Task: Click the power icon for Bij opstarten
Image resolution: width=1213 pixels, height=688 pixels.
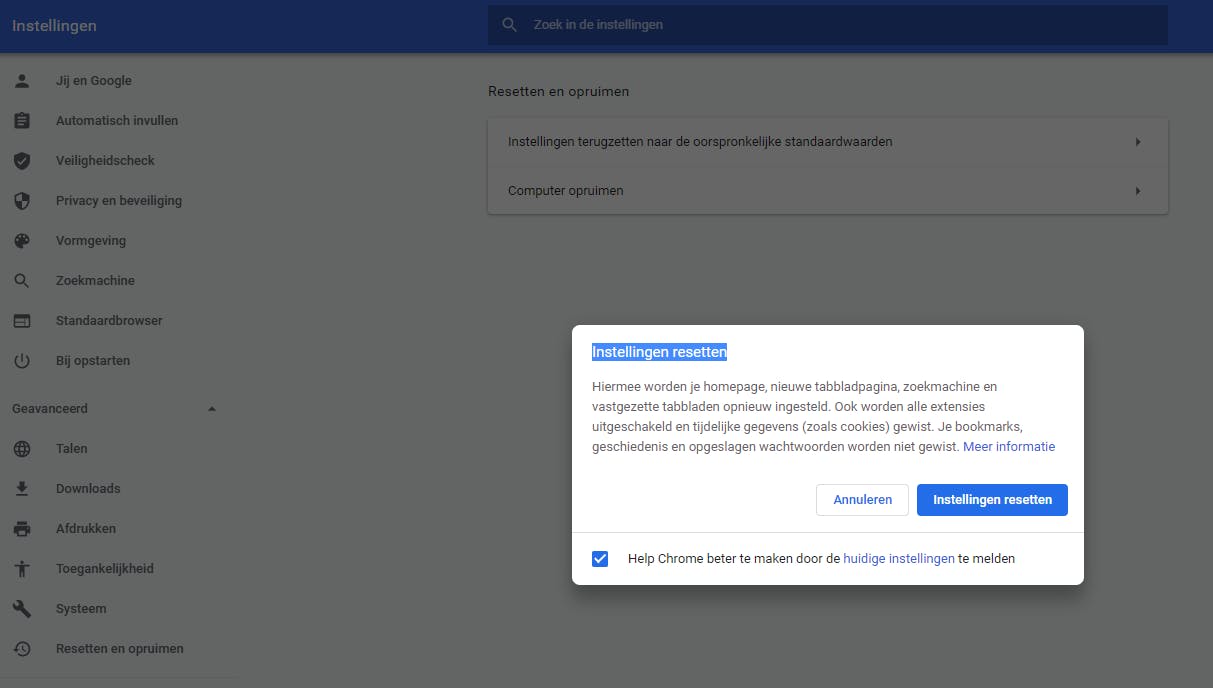Action: pyautogui.click(x=22, y=361)
